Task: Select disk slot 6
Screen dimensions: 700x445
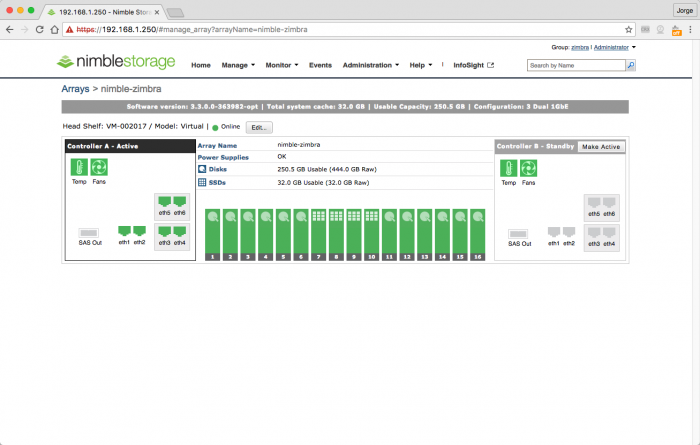Action: 301,234
